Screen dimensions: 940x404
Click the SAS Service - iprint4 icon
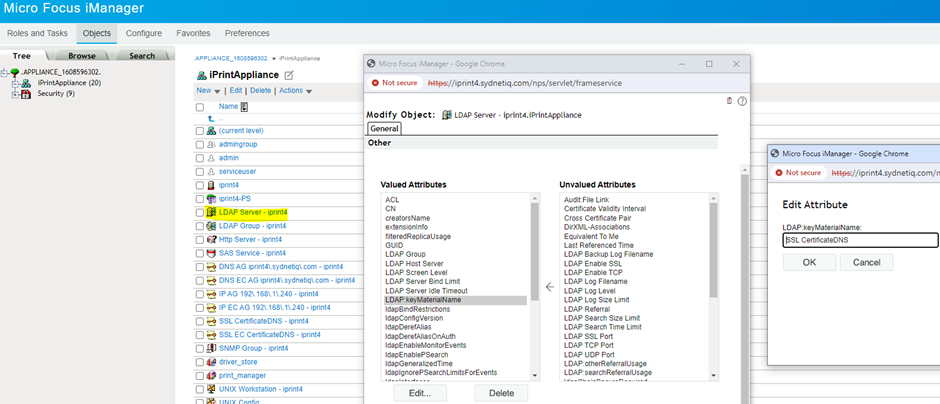click(211, 254)
